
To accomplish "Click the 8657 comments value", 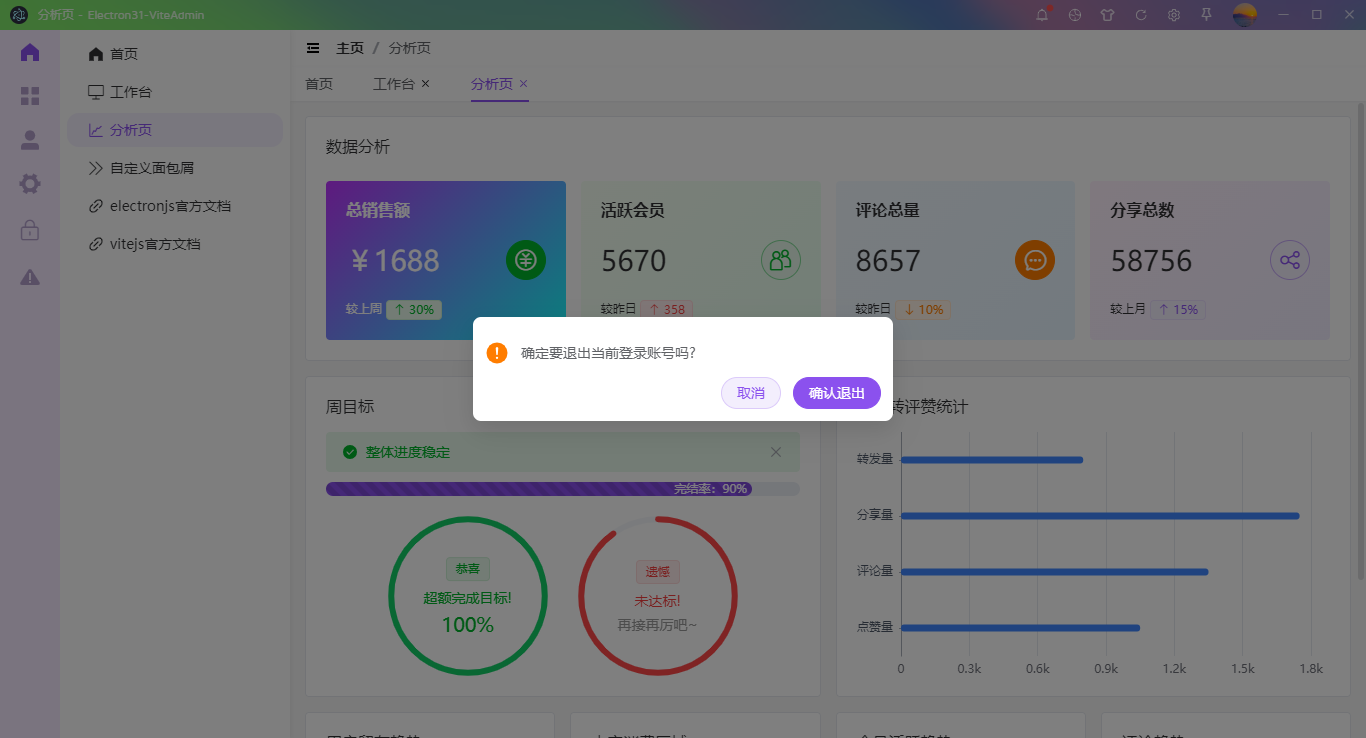I will 888,261.
